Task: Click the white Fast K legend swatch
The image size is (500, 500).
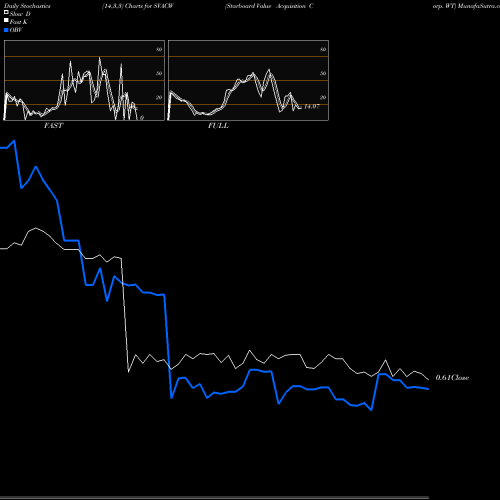Action: click(x=6, y=21)
